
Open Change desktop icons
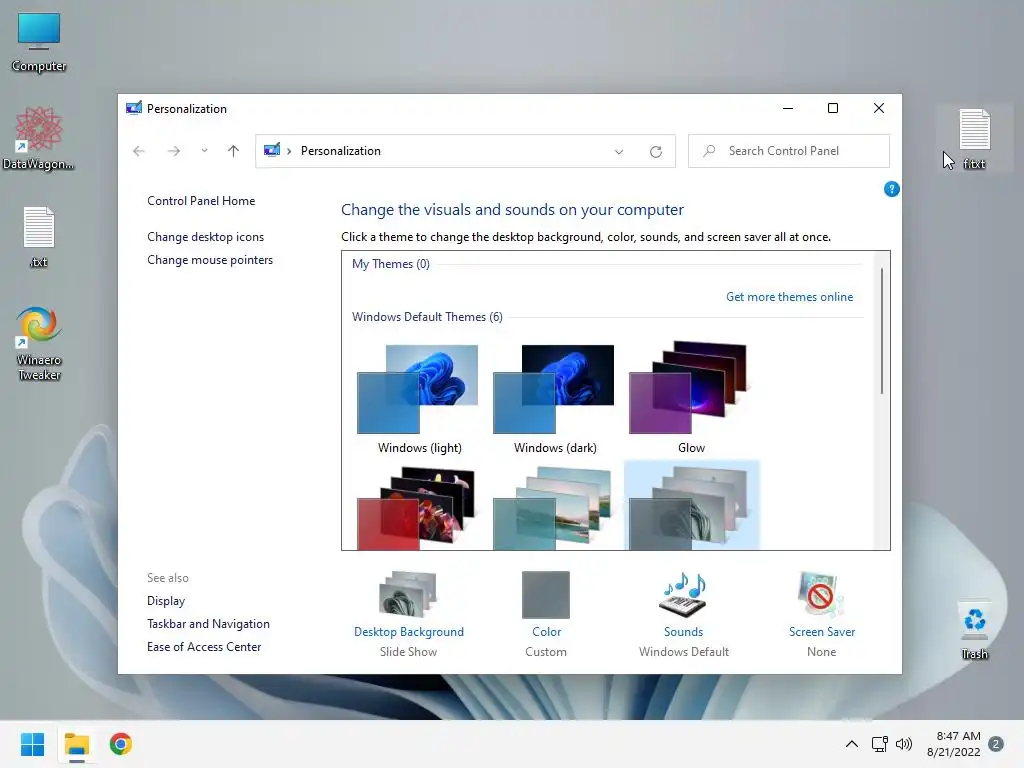pyautogui.click(x=206, y=237)
